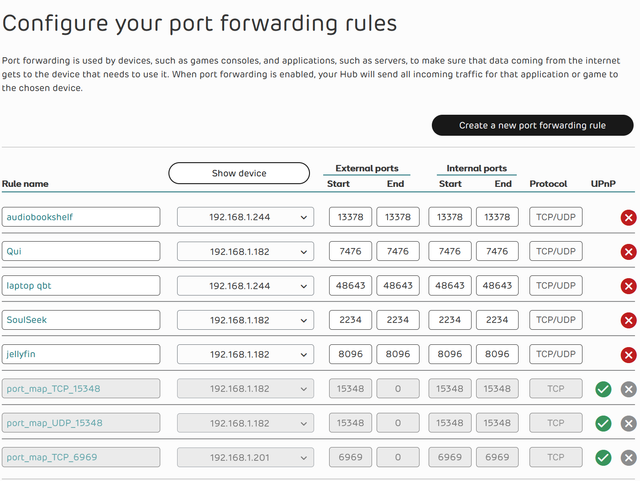This screenshot has width=640, height=481.
Task: Edit laptop qbt internal start port 48643
Action: (x=449, y=285)
